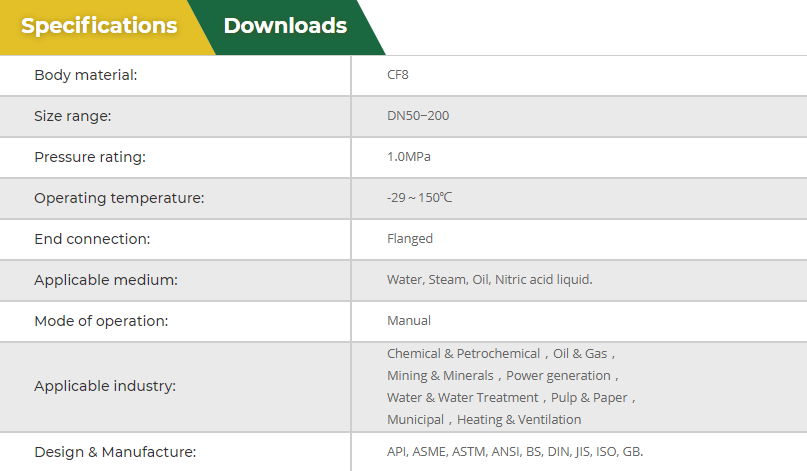Click the 'Mode of operation:' label
The width and height of the screenshot is (807, 471).
point(101,321)
